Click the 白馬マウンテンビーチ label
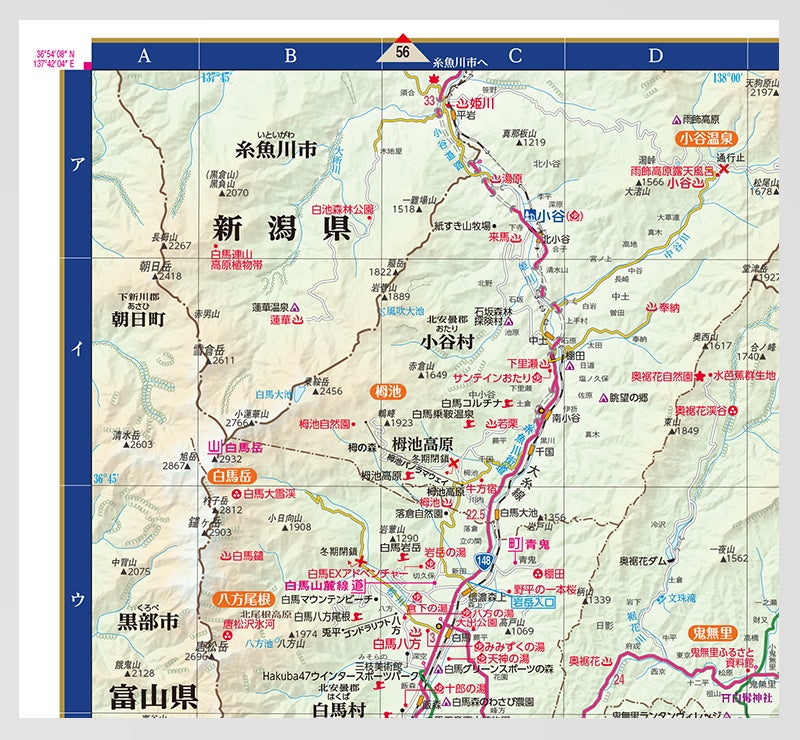 click(327, 599)
